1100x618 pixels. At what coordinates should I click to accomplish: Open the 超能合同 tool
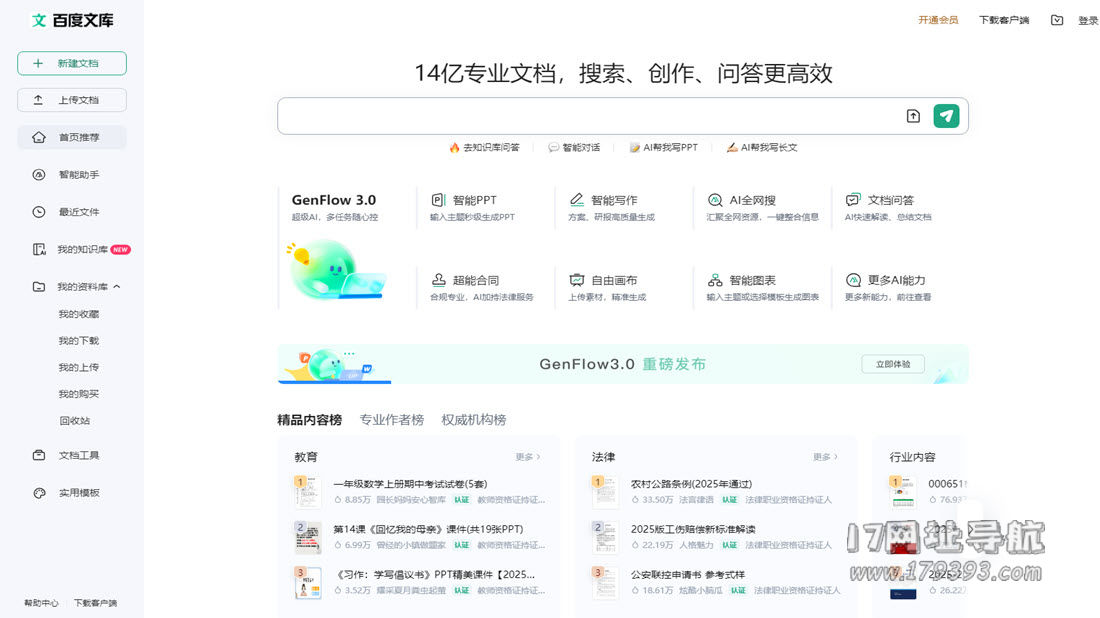474,281
